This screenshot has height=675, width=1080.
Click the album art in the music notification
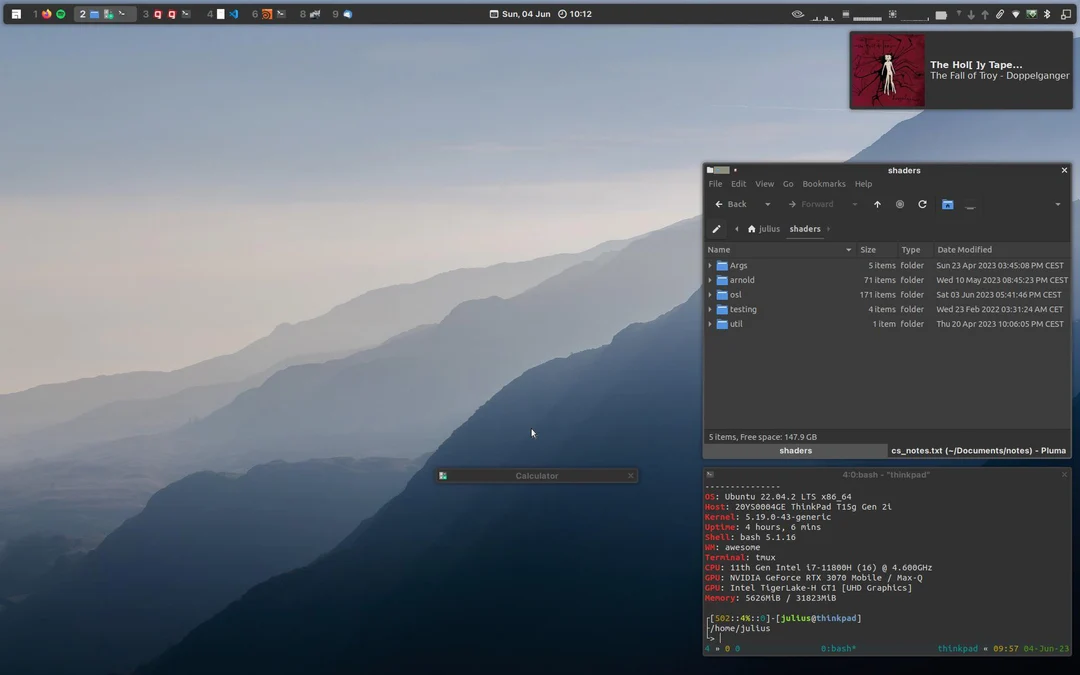pyautogui.click(x=888, y=69)
